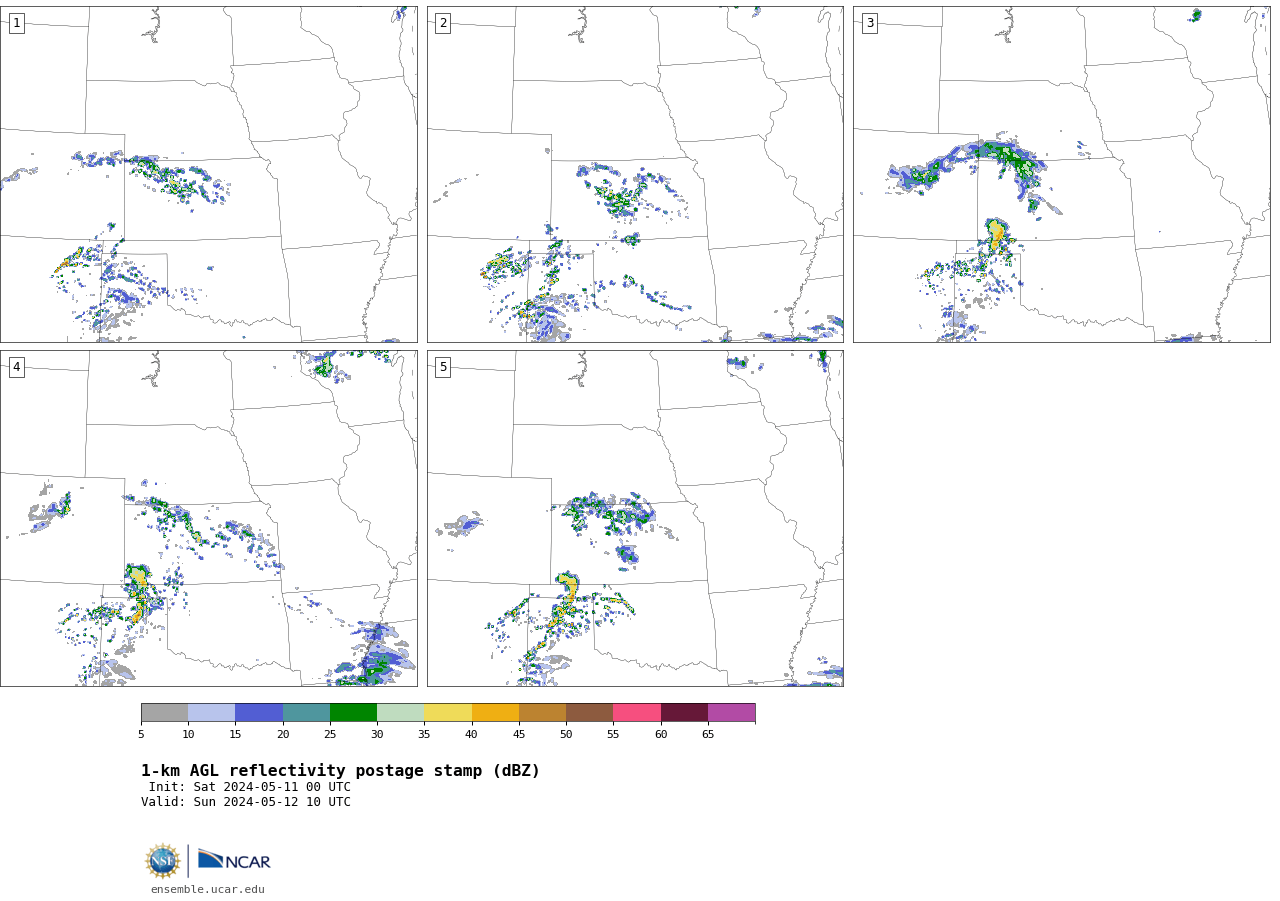Click the NCAR logo
Image resolution: width=1280 pixels, height=901 pixels.
pos(234,860)
